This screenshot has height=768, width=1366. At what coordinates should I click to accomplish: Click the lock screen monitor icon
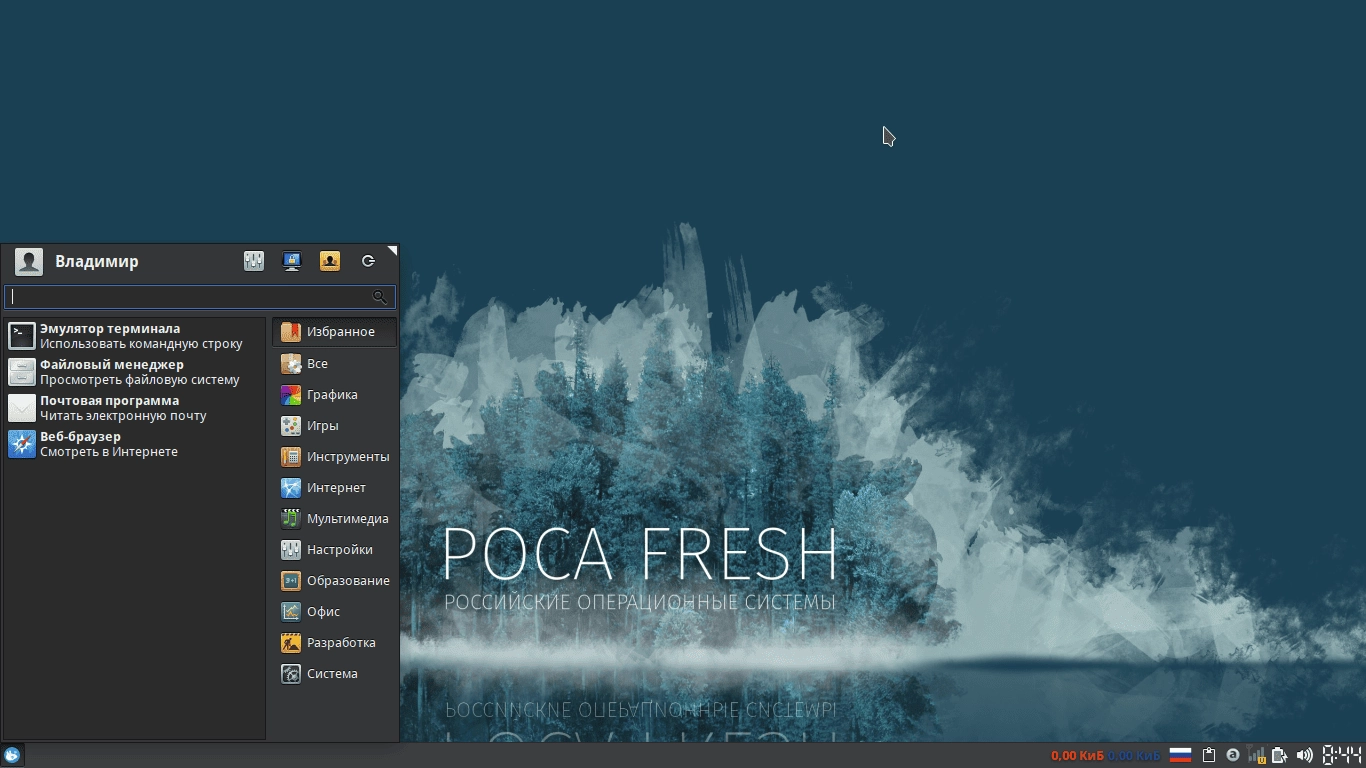coord(292,261)
